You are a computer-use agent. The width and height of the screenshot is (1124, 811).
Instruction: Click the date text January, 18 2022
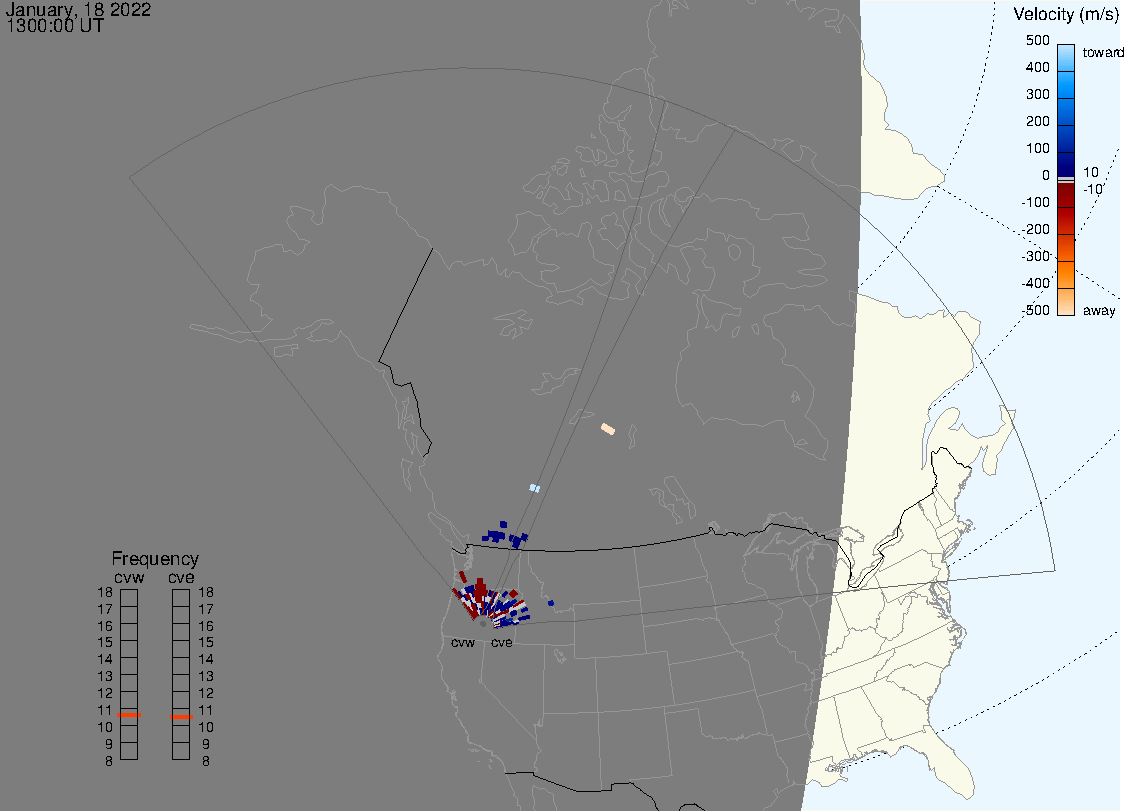(x=78, y=9)
